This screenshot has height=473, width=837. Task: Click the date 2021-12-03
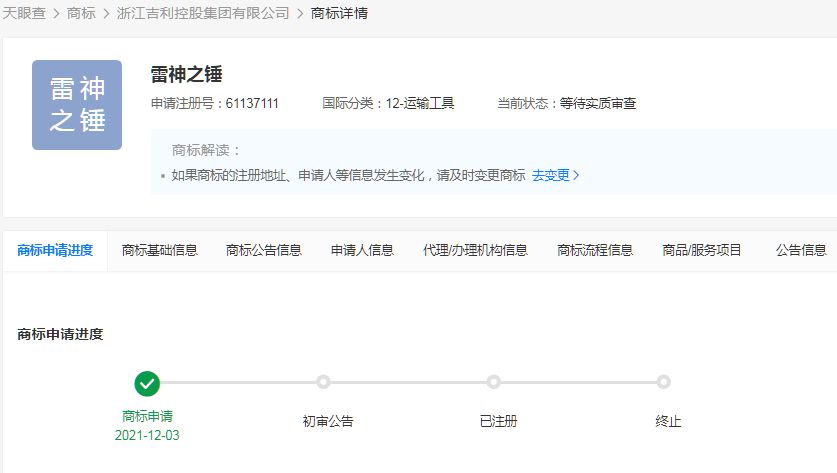tap(147, 435)
